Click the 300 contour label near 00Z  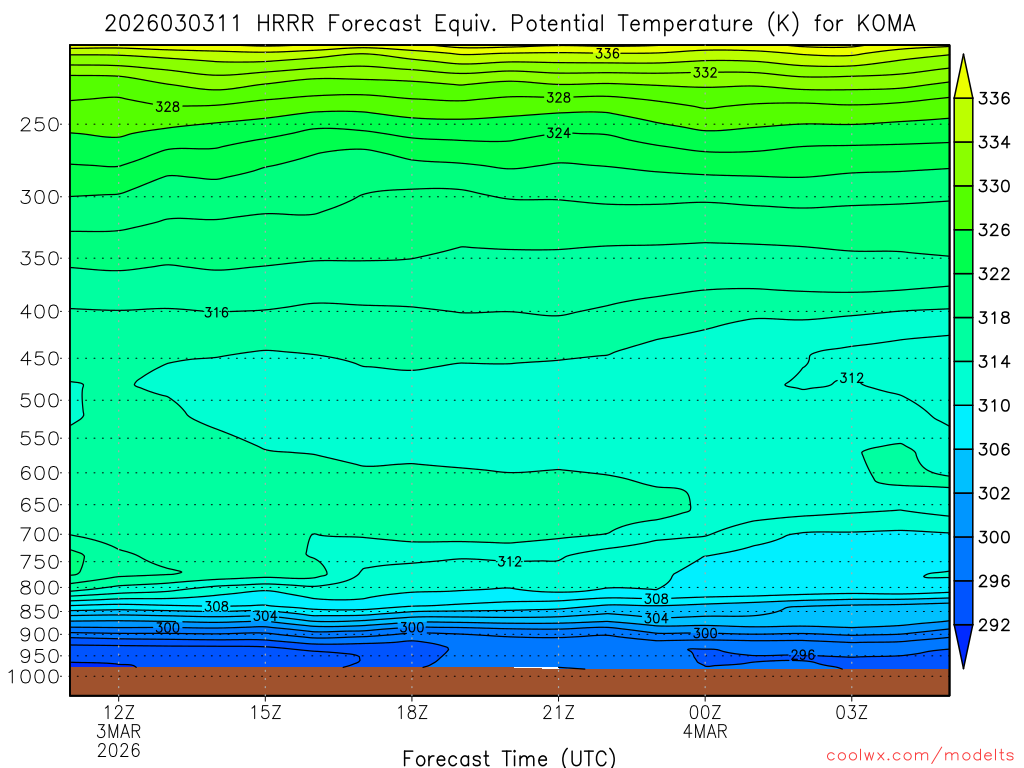pos(705,633)
